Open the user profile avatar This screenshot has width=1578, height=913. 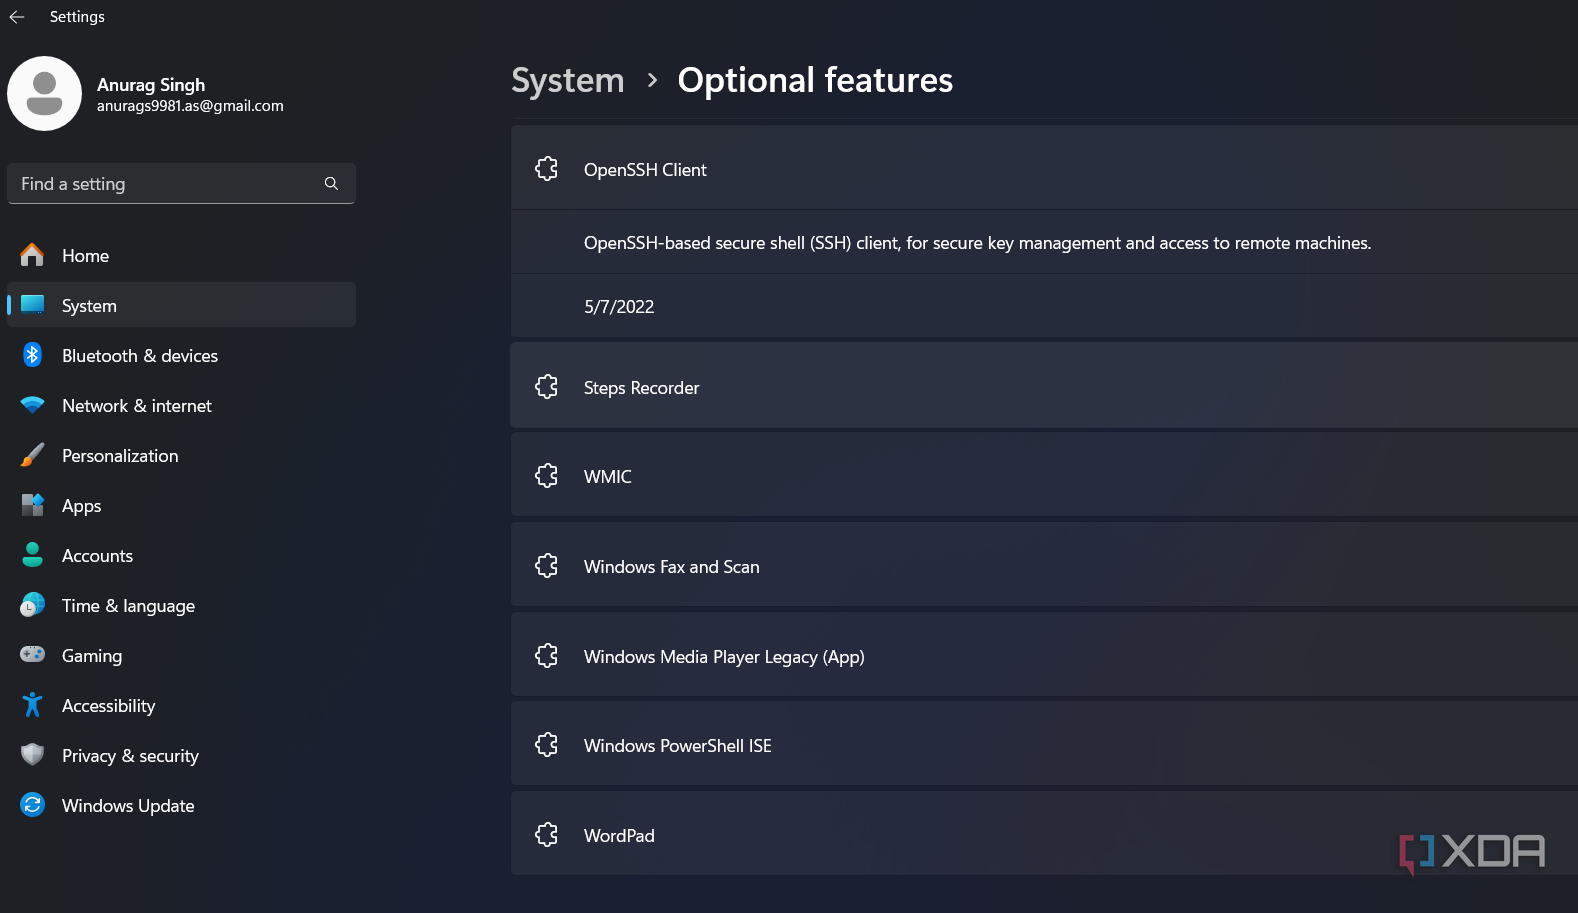click(x=44, y=93)
